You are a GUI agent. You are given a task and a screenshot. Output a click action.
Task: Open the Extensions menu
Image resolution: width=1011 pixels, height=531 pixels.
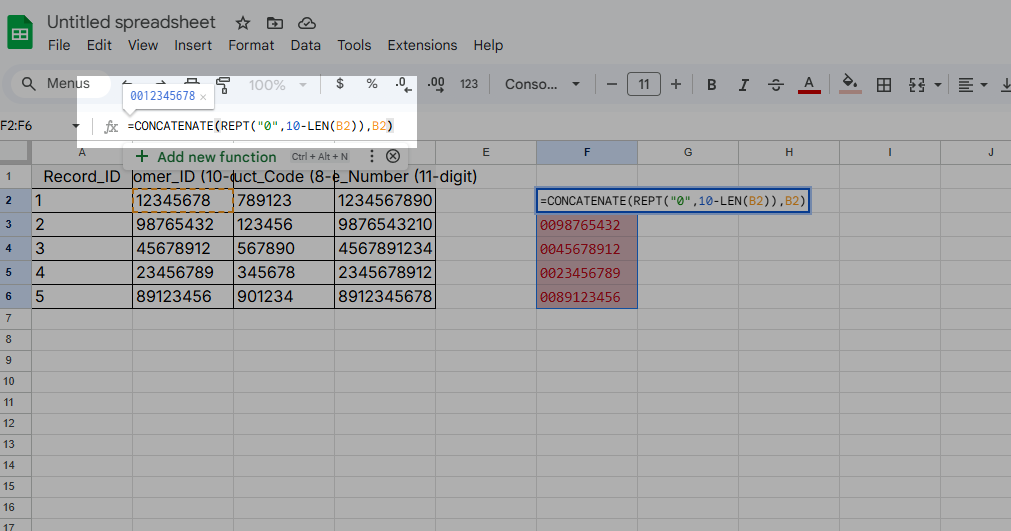[x=422, y=45]
